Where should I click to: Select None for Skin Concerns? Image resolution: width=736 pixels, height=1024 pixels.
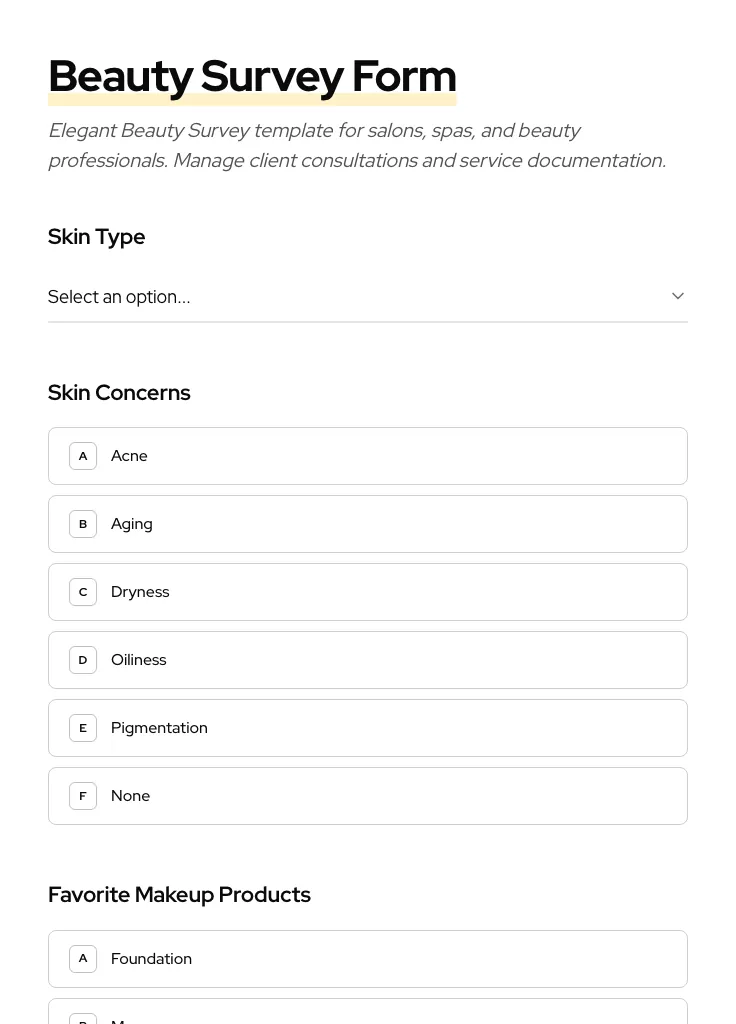pos(368,795)
